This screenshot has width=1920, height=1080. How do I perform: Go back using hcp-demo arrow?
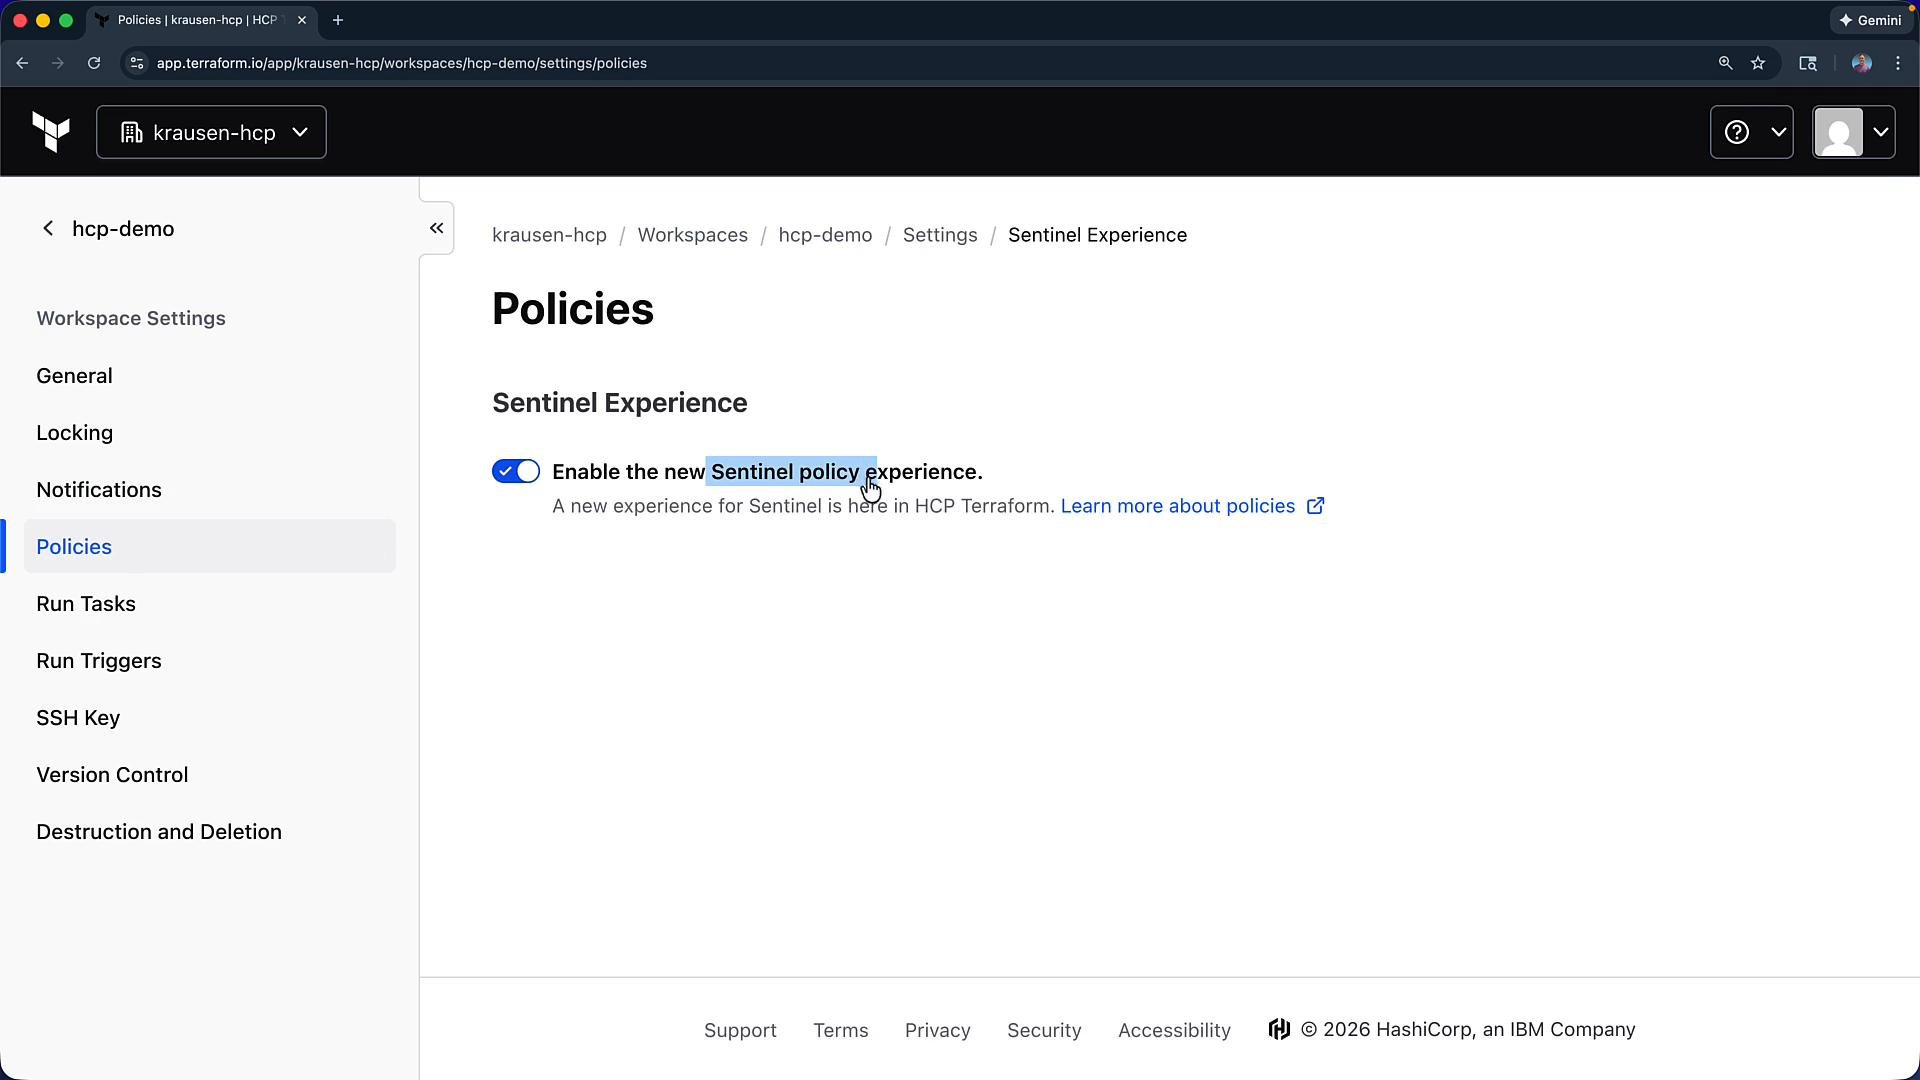coord(48,228)
